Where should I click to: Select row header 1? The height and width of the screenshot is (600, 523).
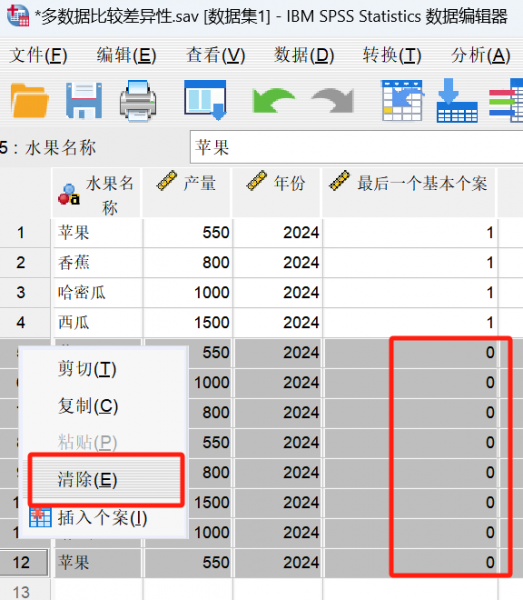point(25,233)
